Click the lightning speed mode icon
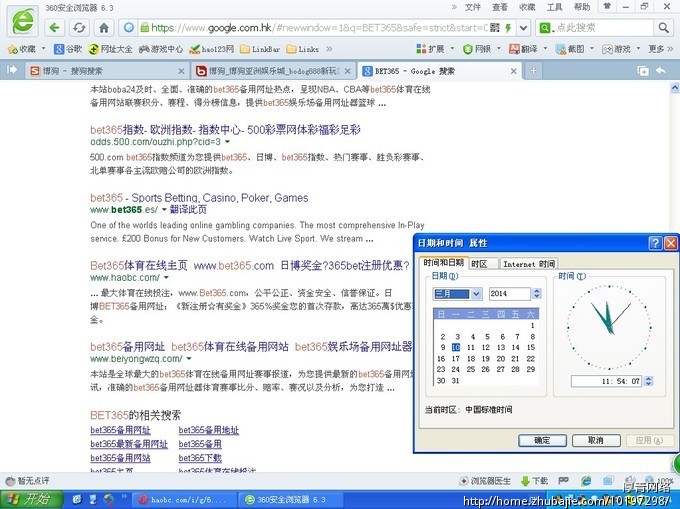The image size is (680, 509). click(x=508, y=28)
